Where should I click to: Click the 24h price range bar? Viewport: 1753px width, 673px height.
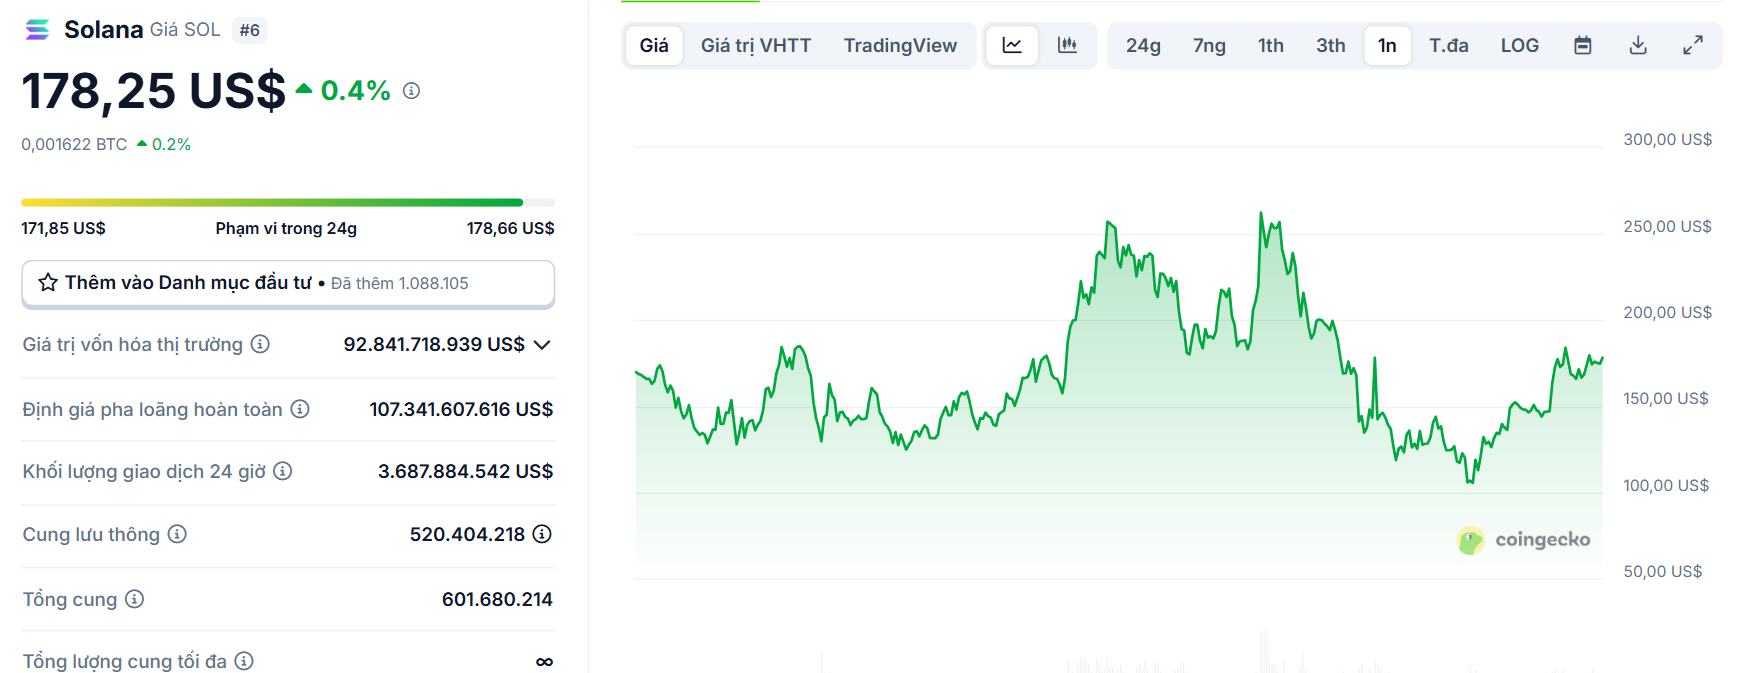[x=288, y=202]
